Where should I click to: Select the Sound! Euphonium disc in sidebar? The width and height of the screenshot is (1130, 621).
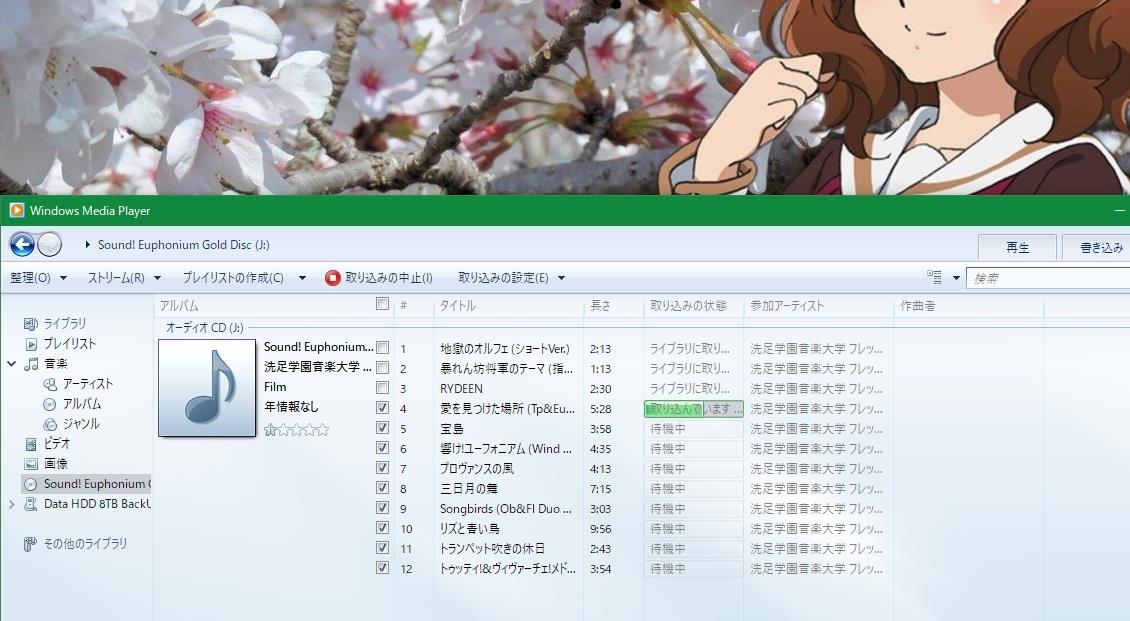tap(86, 484)
